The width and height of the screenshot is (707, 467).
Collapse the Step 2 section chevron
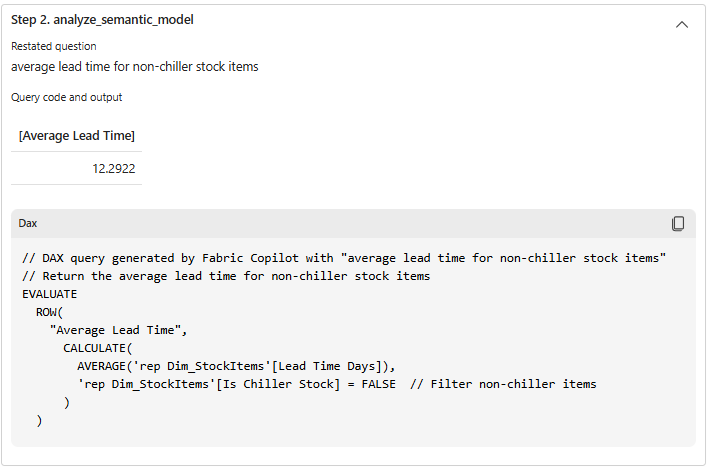click(682, 24)
